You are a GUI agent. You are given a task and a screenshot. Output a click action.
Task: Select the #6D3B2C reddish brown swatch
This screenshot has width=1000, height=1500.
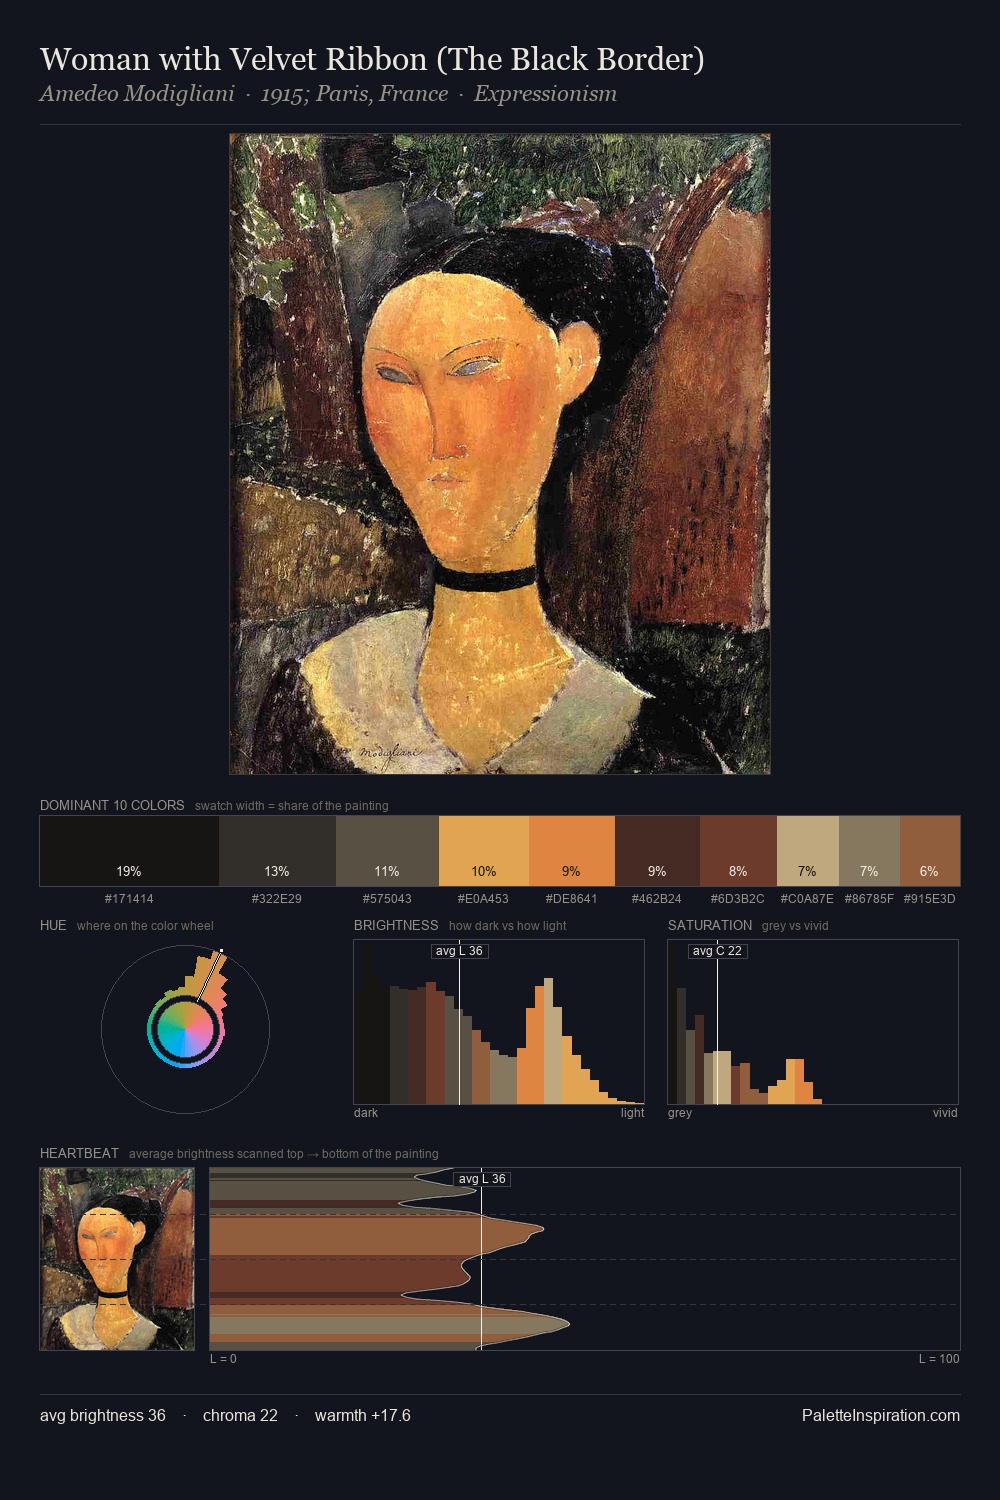[738, 851]
